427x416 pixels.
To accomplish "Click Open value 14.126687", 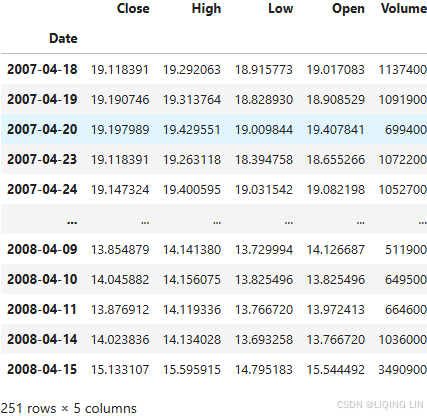I will coord(336,250).
